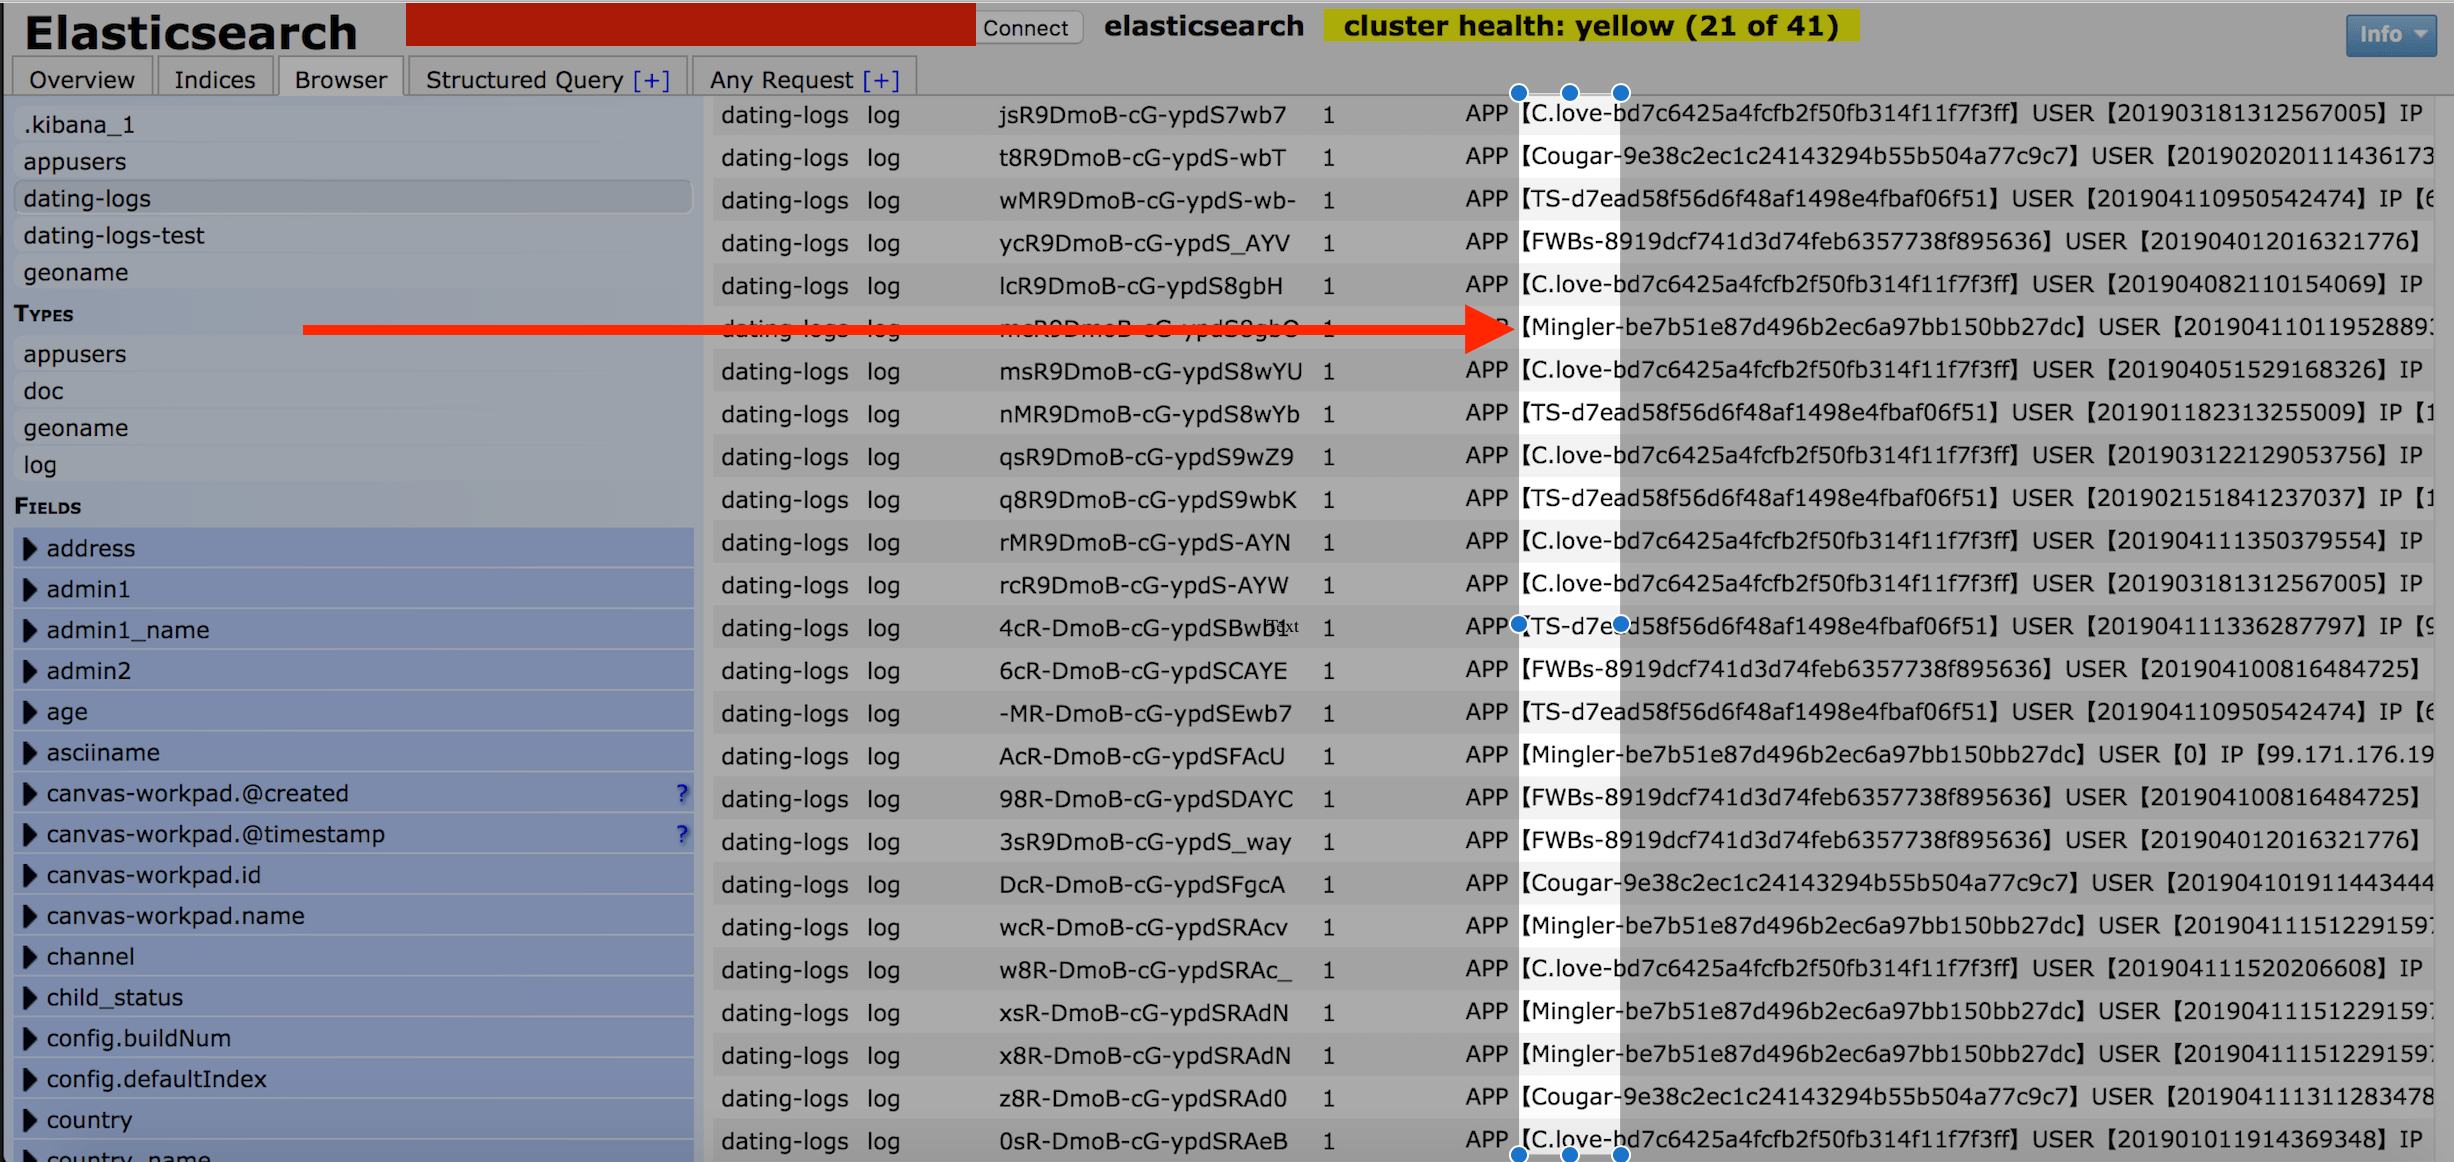Screen dimensions: 2454x1162
Task: Filter by the geoname type under Types
Action: coord(353,428)
